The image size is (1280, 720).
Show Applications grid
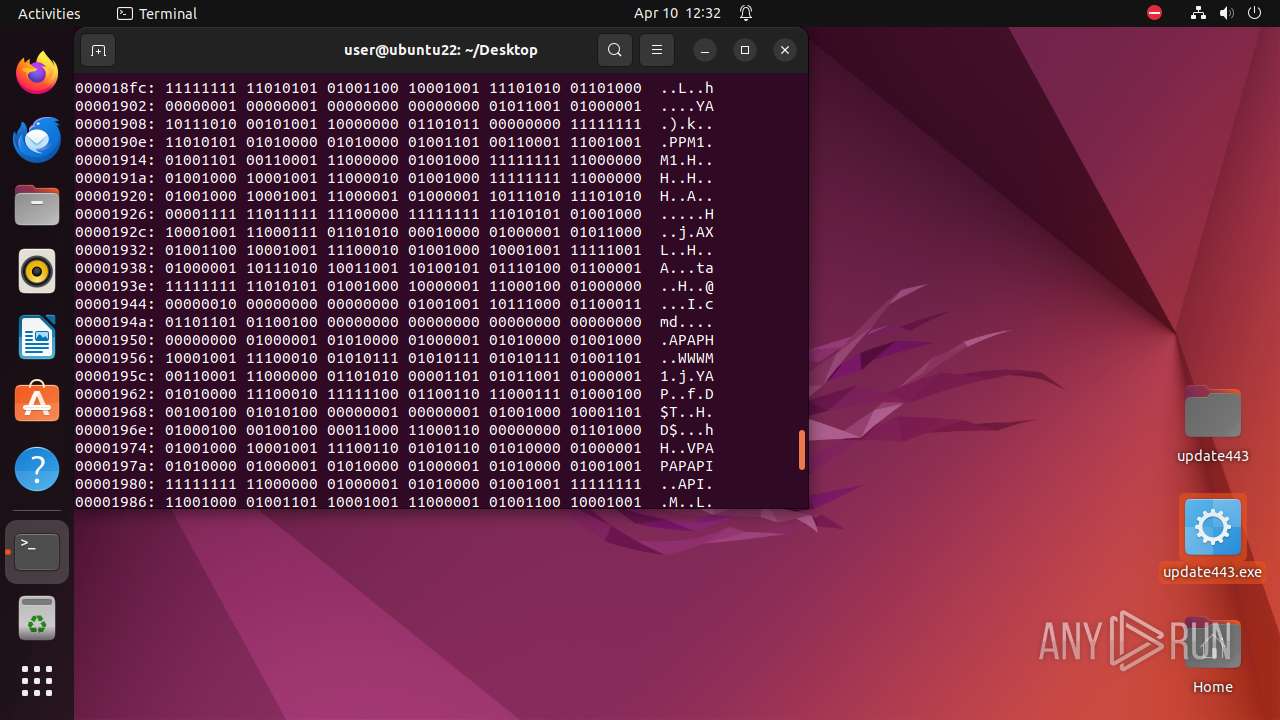click(x=37, y=681)
